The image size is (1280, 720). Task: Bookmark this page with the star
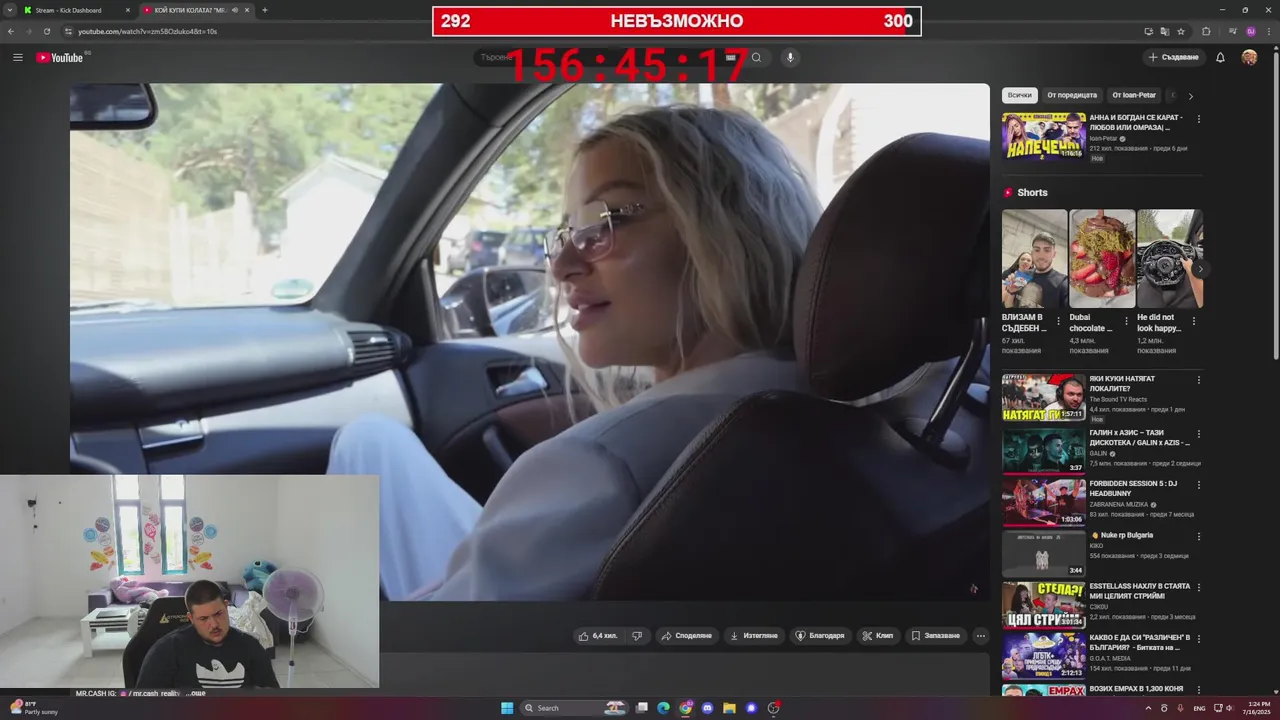(x=1181, y=31)
